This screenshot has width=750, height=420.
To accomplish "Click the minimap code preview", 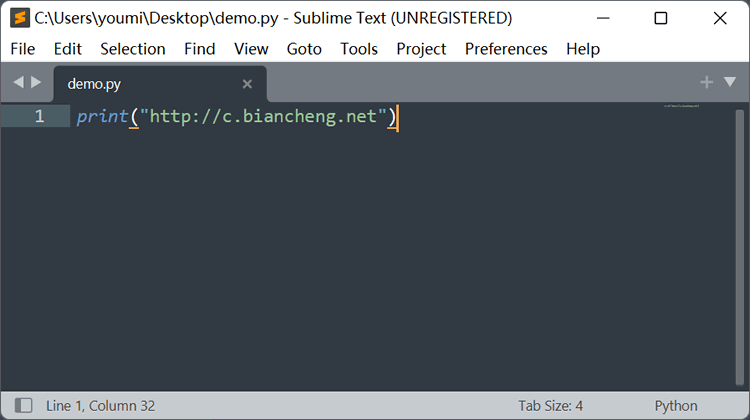I will [x=681, y=106].
